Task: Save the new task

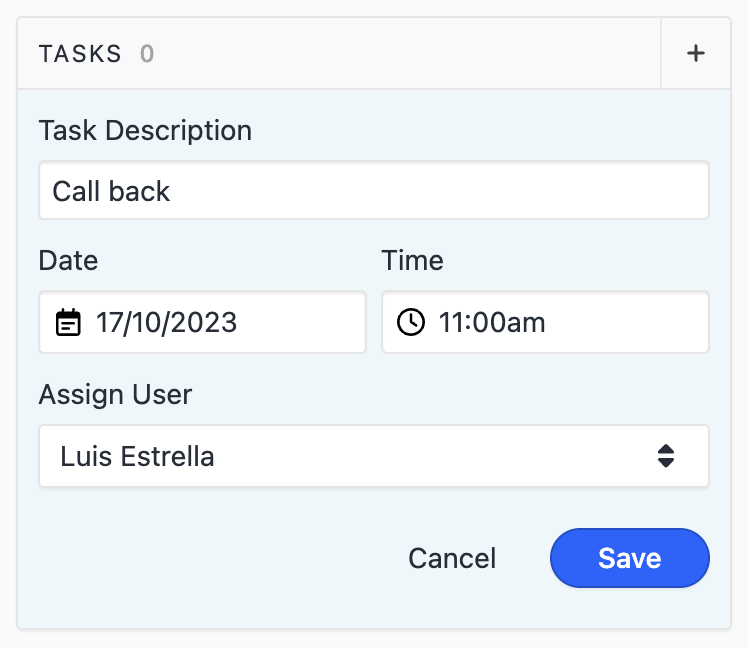Action: tap(629, 557)
